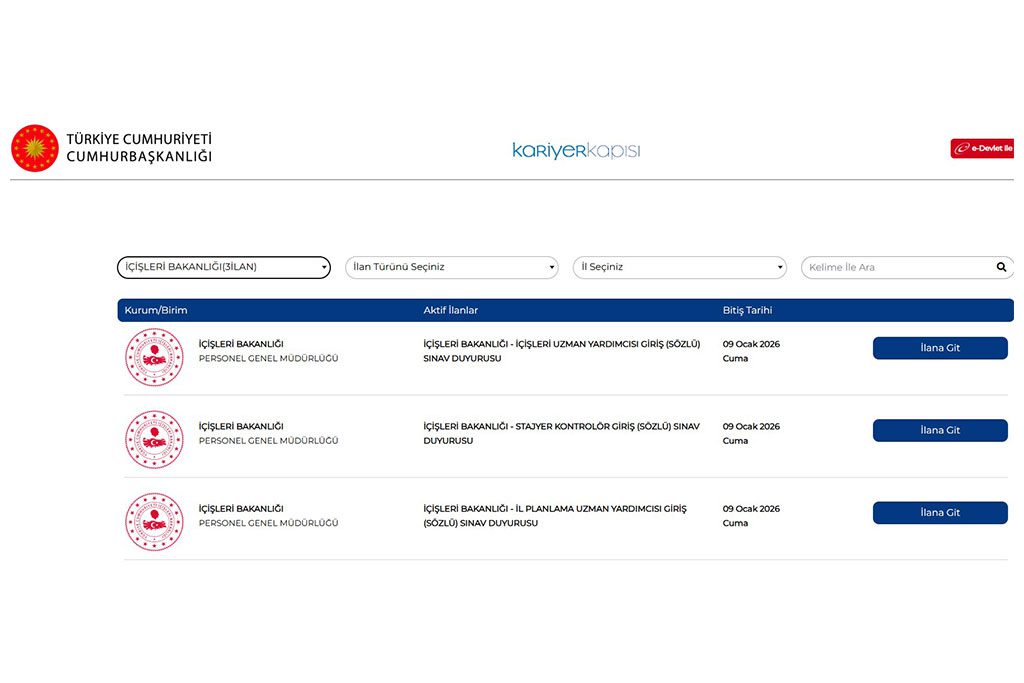1024x683 pixels.
Task: Click ministry seal in the first listing row
Action: 154,357
